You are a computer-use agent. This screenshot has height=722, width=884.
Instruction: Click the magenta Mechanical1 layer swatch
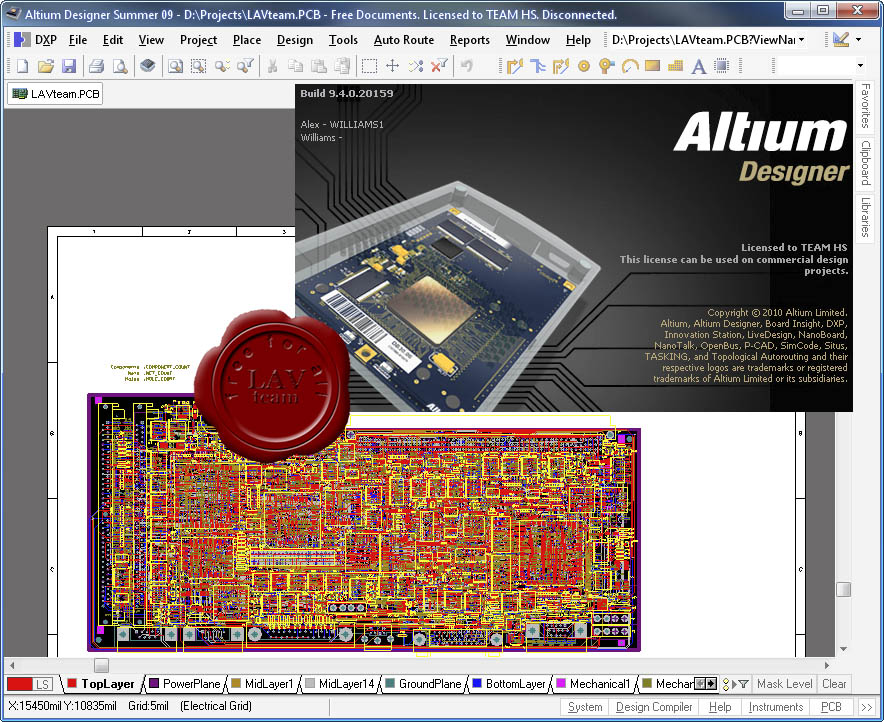(x=561, y=684)
